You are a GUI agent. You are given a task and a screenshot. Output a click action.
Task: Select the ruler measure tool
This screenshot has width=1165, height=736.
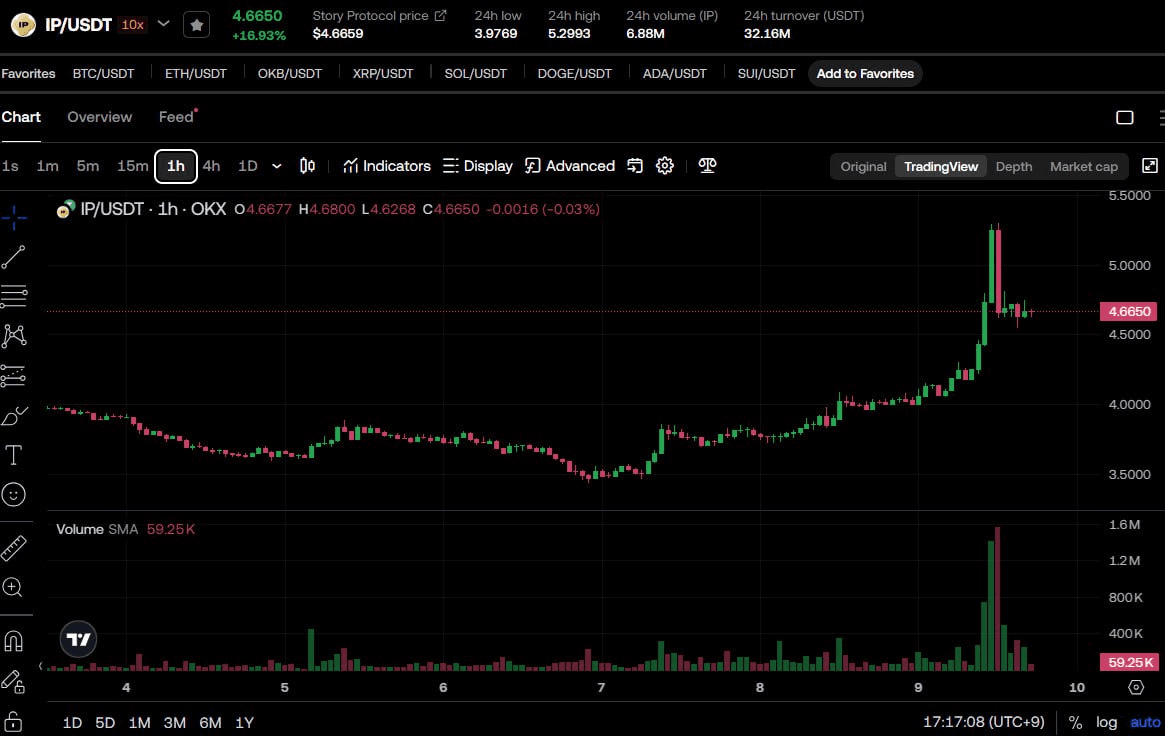pyautogui.click(x=14, y=548)
